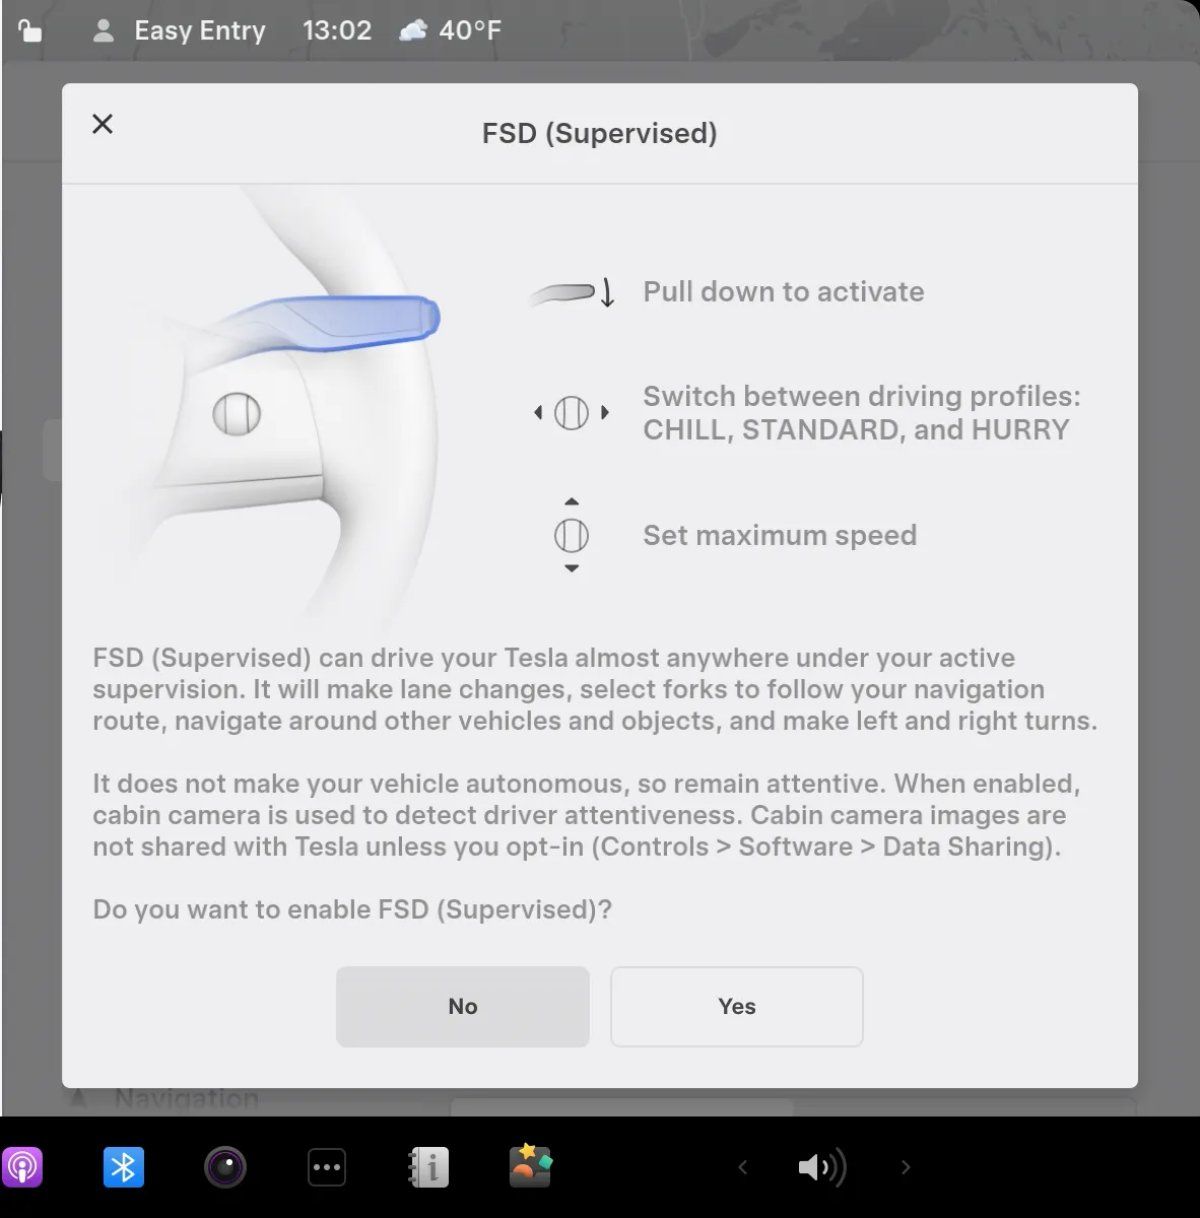The height and width of the screenshot is (1218, 1200).
Task: Open Bluetooth settings from the dock
Action: (124, 1167)
